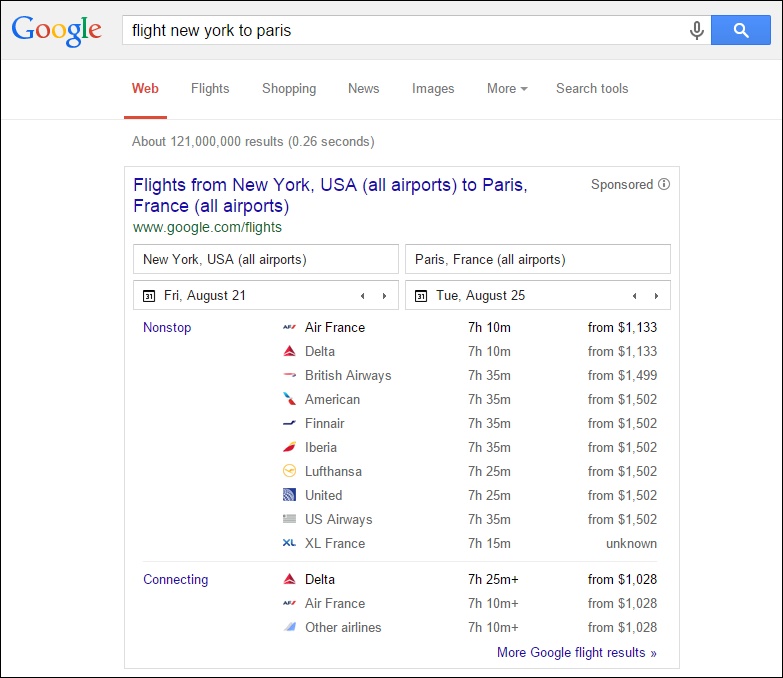Image resolution: width=783 pixels, height=678 pixels.
Task: Click the Finnair logo icon
Action: click(x=289, y=423)
